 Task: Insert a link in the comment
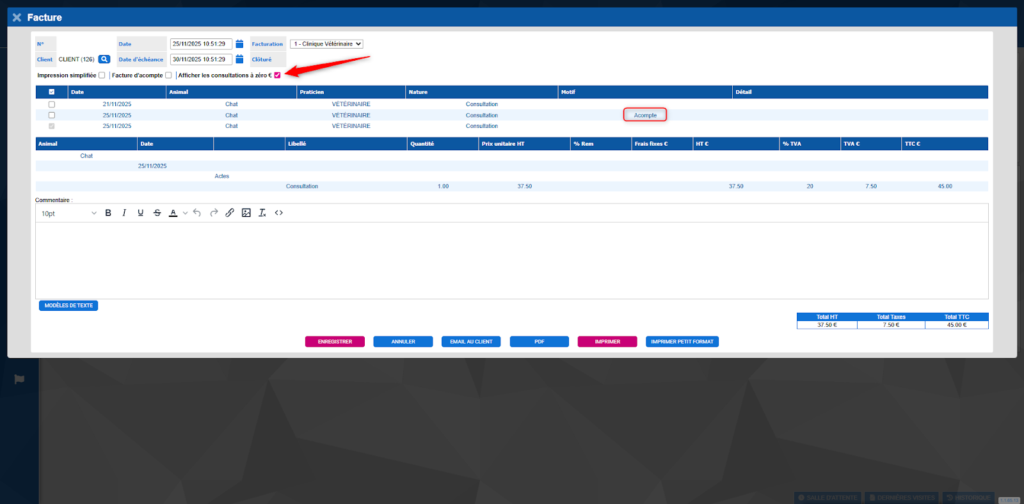(x=229, y=213)
